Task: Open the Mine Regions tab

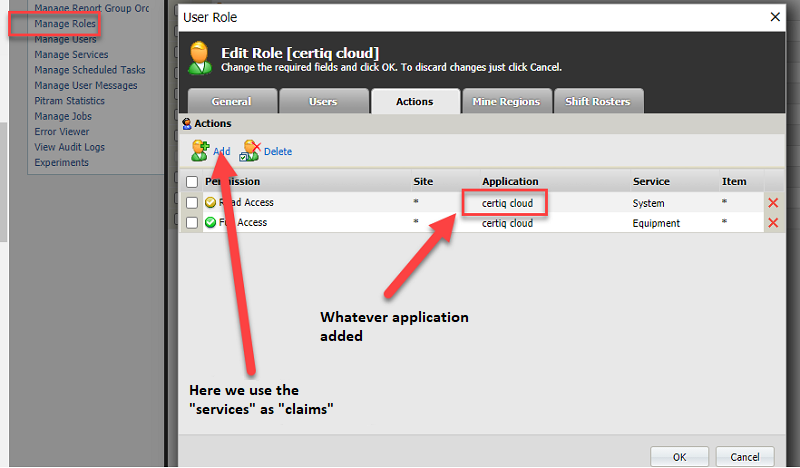Action: pyautogui.click(x=506, y=101)
